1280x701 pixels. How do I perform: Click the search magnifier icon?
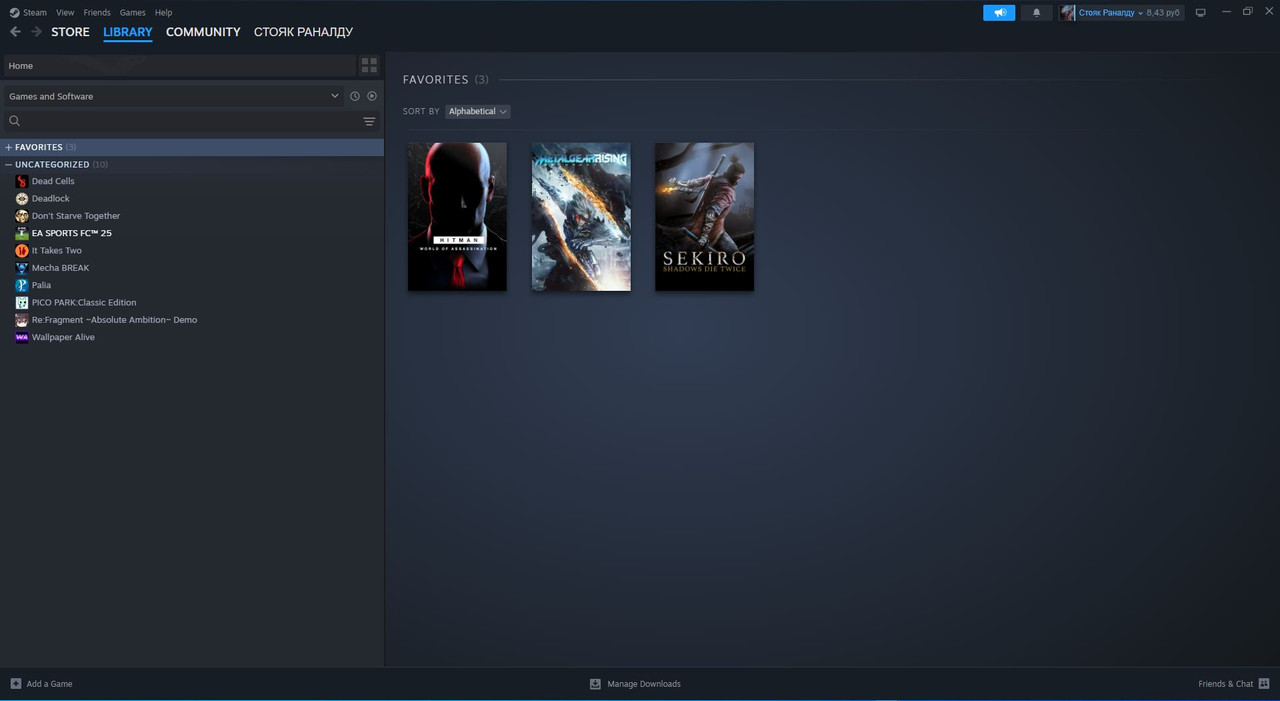pyautogui.click(x=14, y=121)
